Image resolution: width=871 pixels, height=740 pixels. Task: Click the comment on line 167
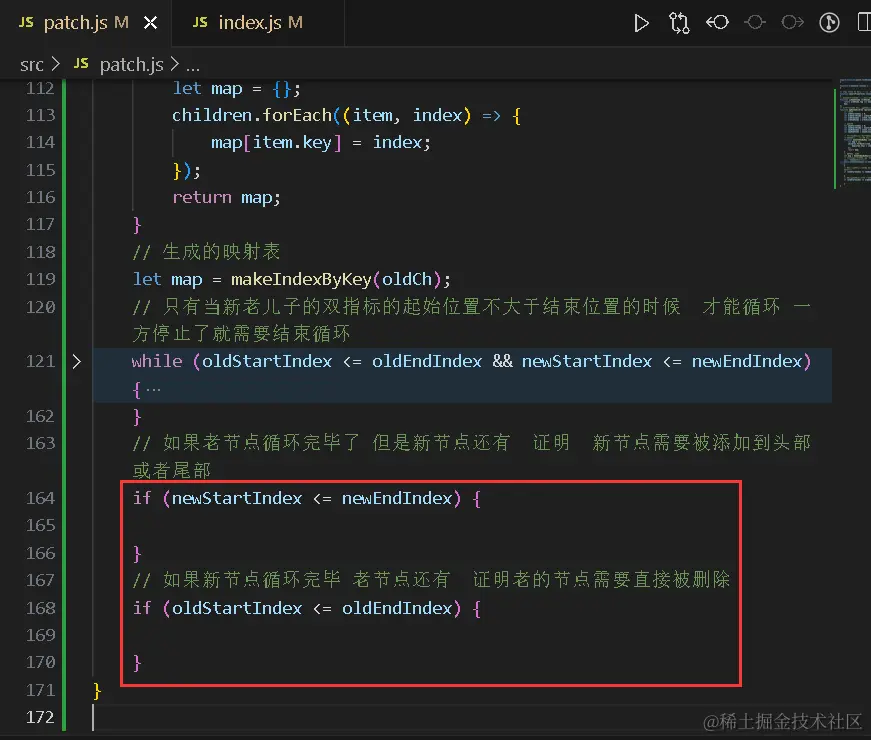point(431,580)
